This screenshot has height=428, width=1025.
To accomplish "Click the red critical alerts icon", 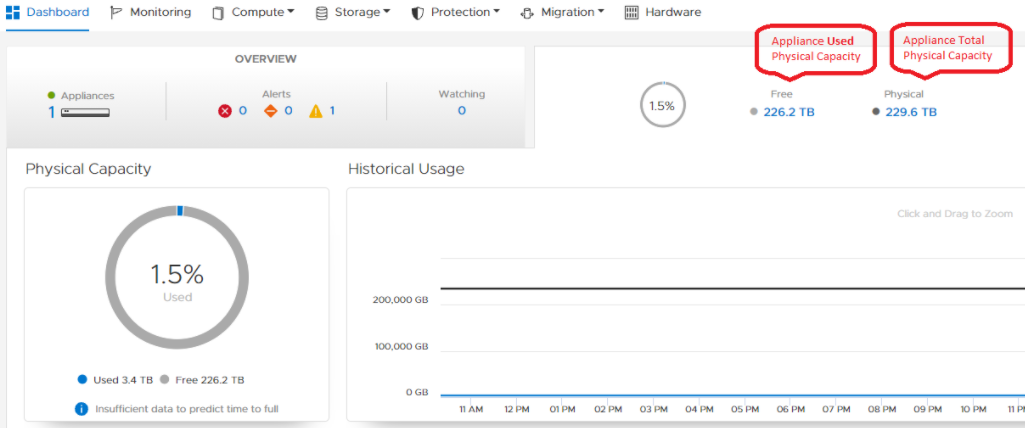I will [x=225, y=111].
